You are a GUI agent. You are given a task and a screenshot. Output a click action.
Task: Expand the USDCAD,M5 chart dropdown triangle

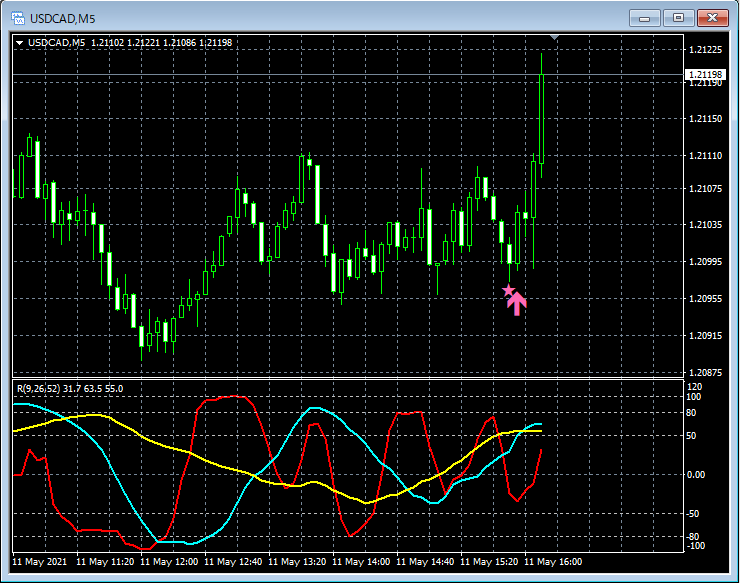click(x=19, y=43)
